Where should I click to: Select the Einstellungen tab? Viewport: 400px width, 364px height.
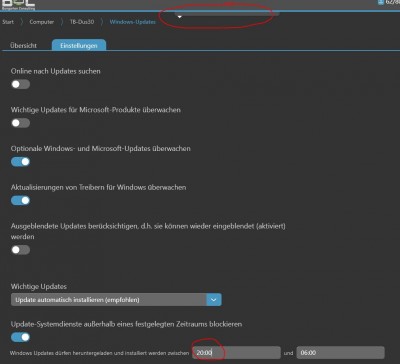coord(79,45)
